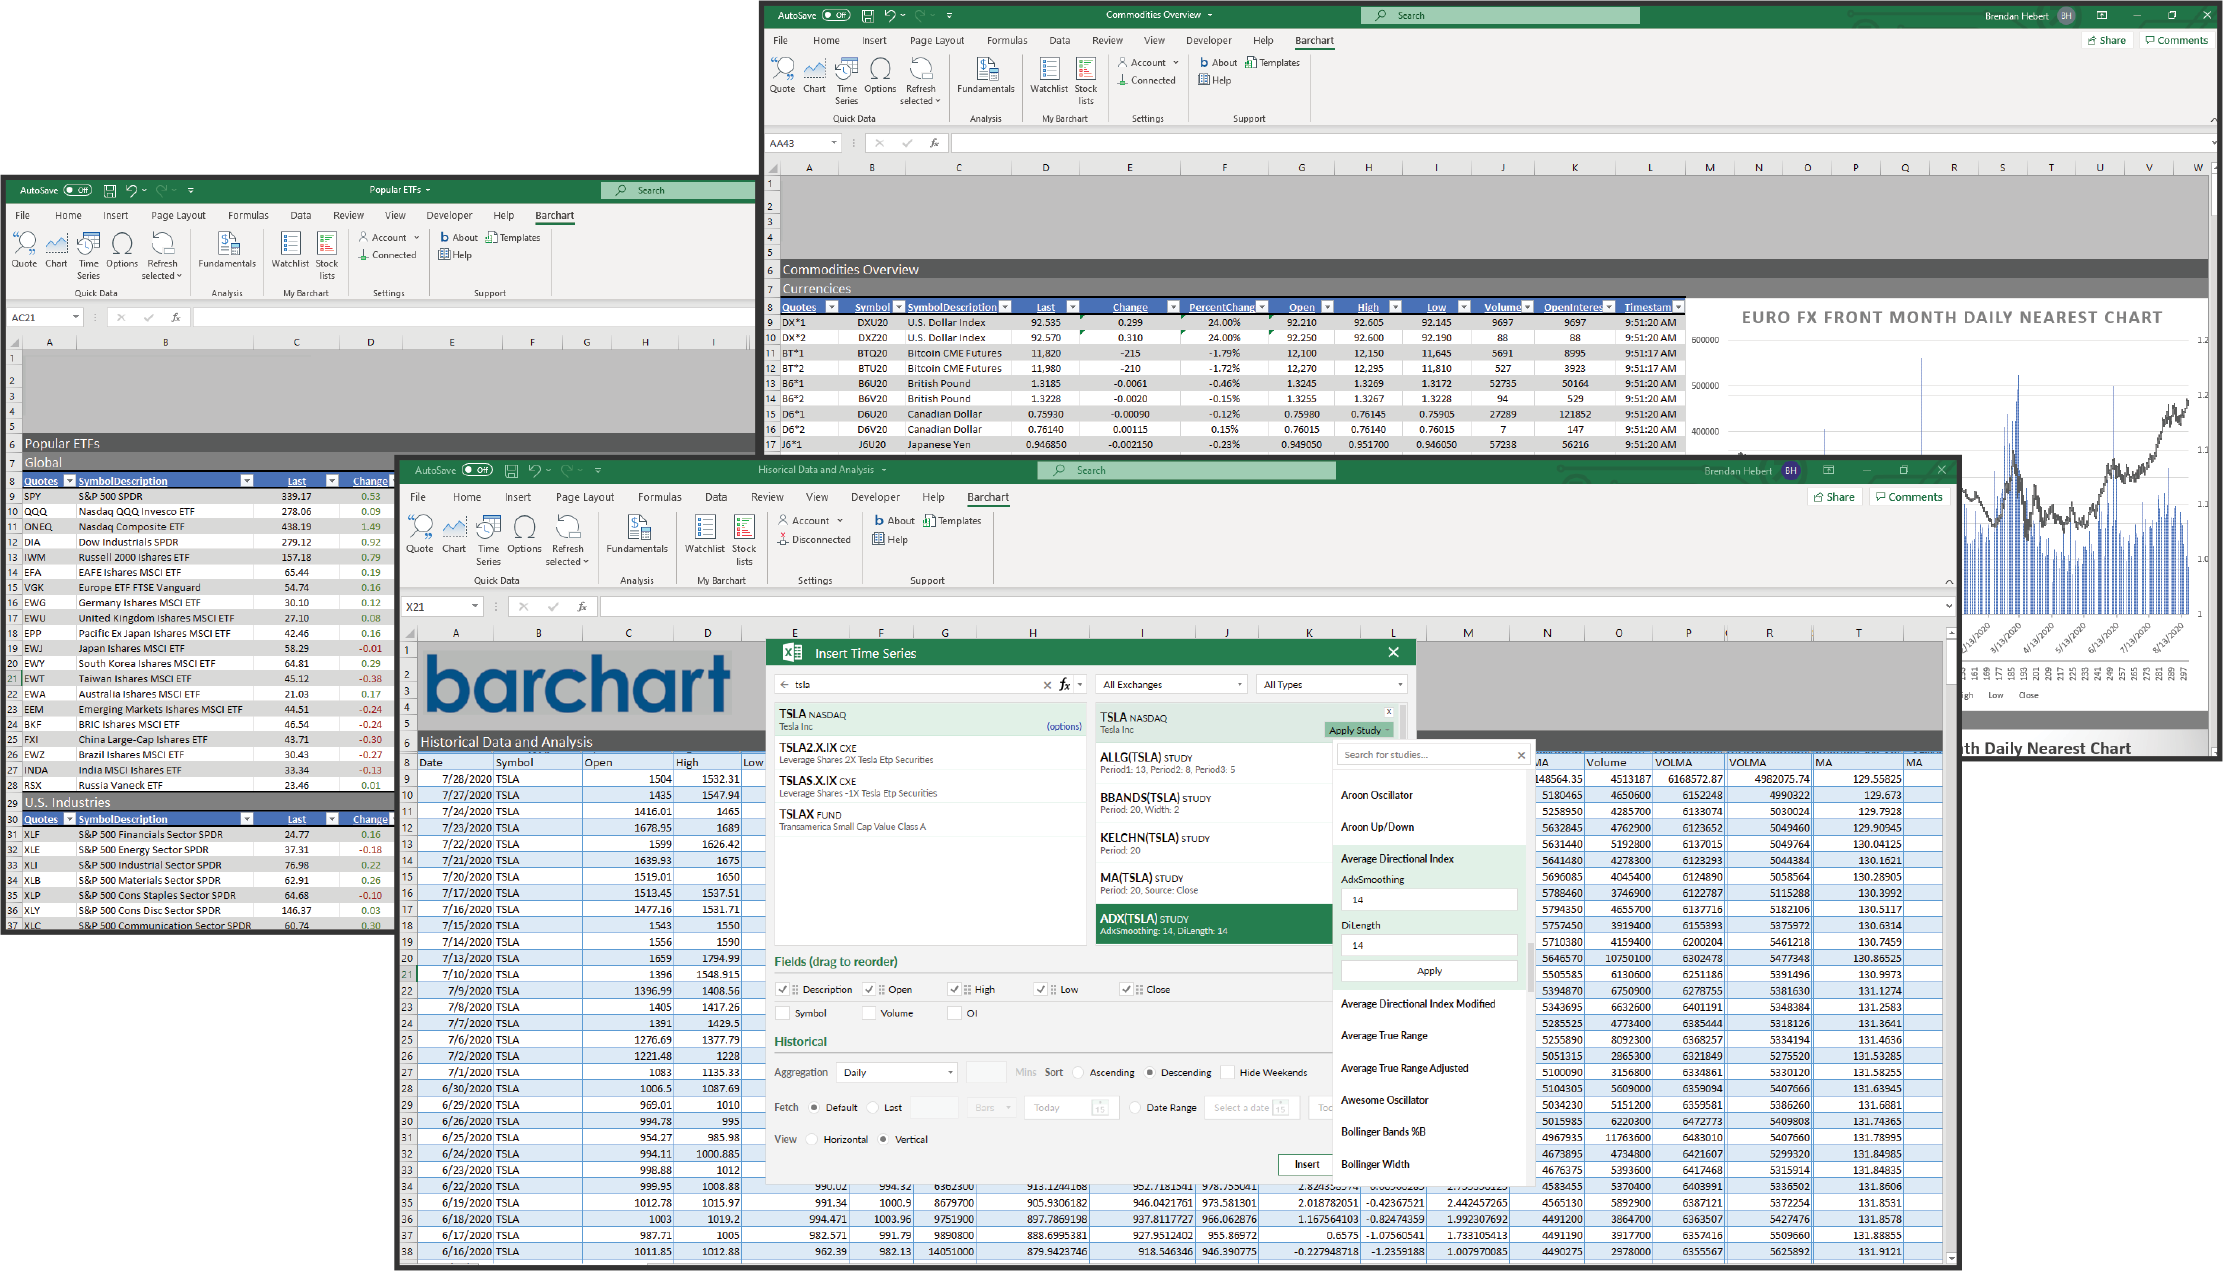Click Comments button in Commodities Overview window
This screenshot has width=2223, height=1271.
(2175, 41)
